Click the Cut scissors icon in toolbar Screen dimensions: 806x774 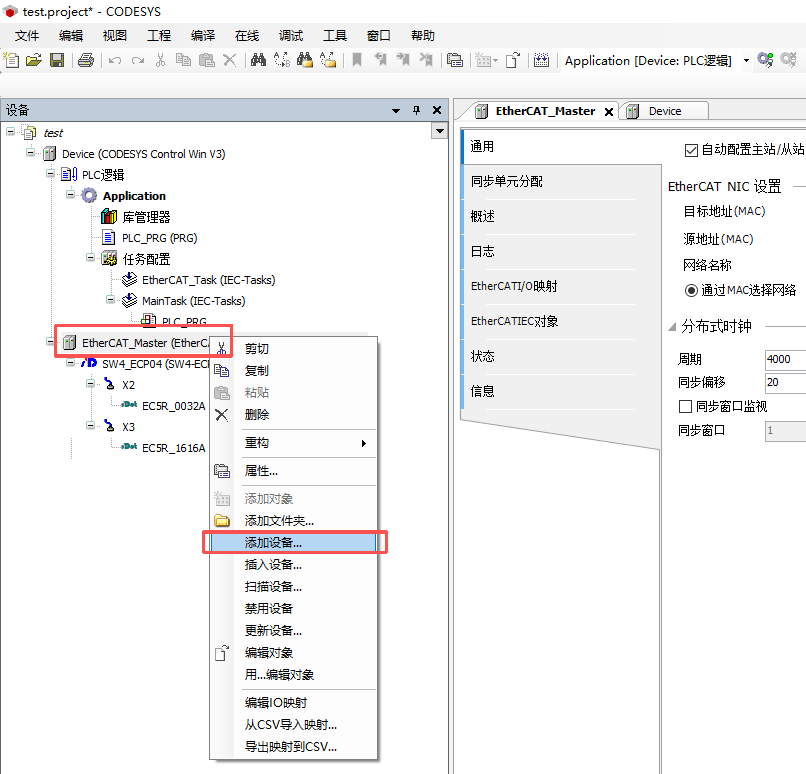[160, 60]
